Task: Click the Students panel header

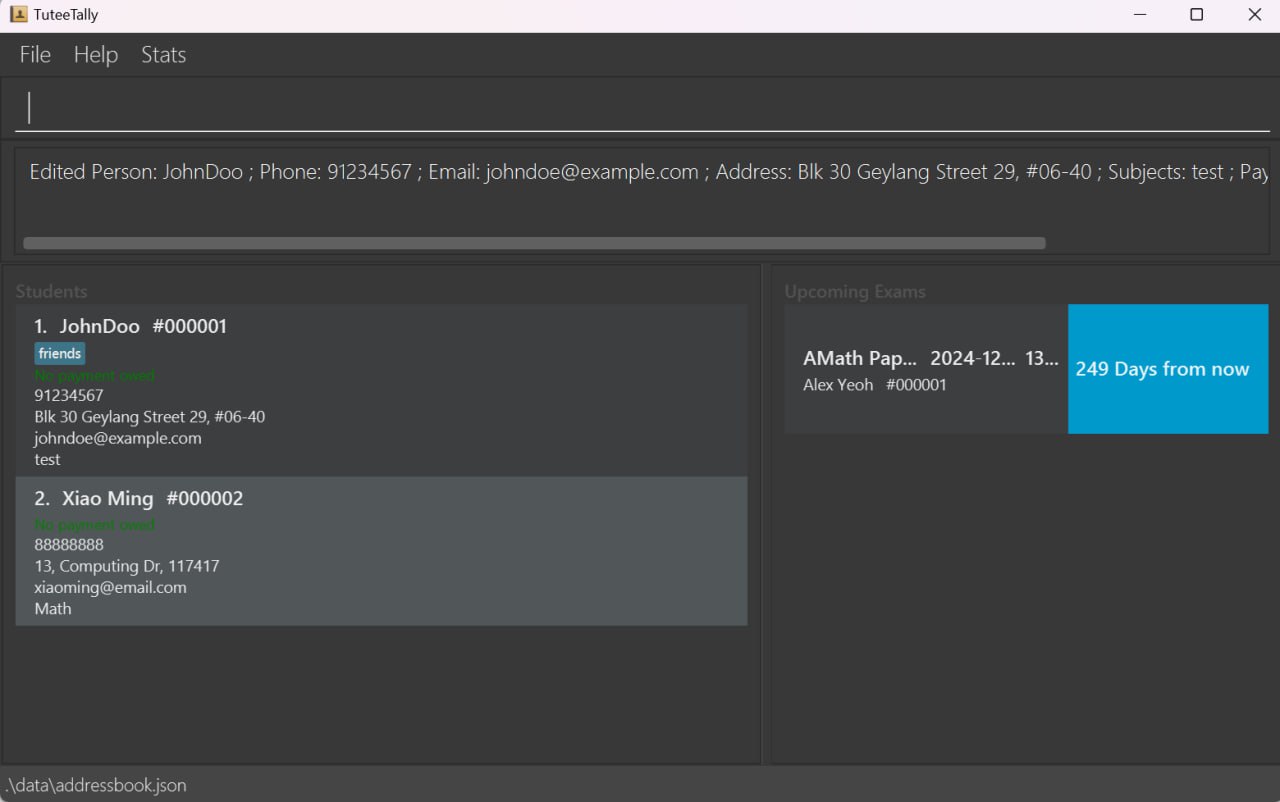Action: point(52,292)
